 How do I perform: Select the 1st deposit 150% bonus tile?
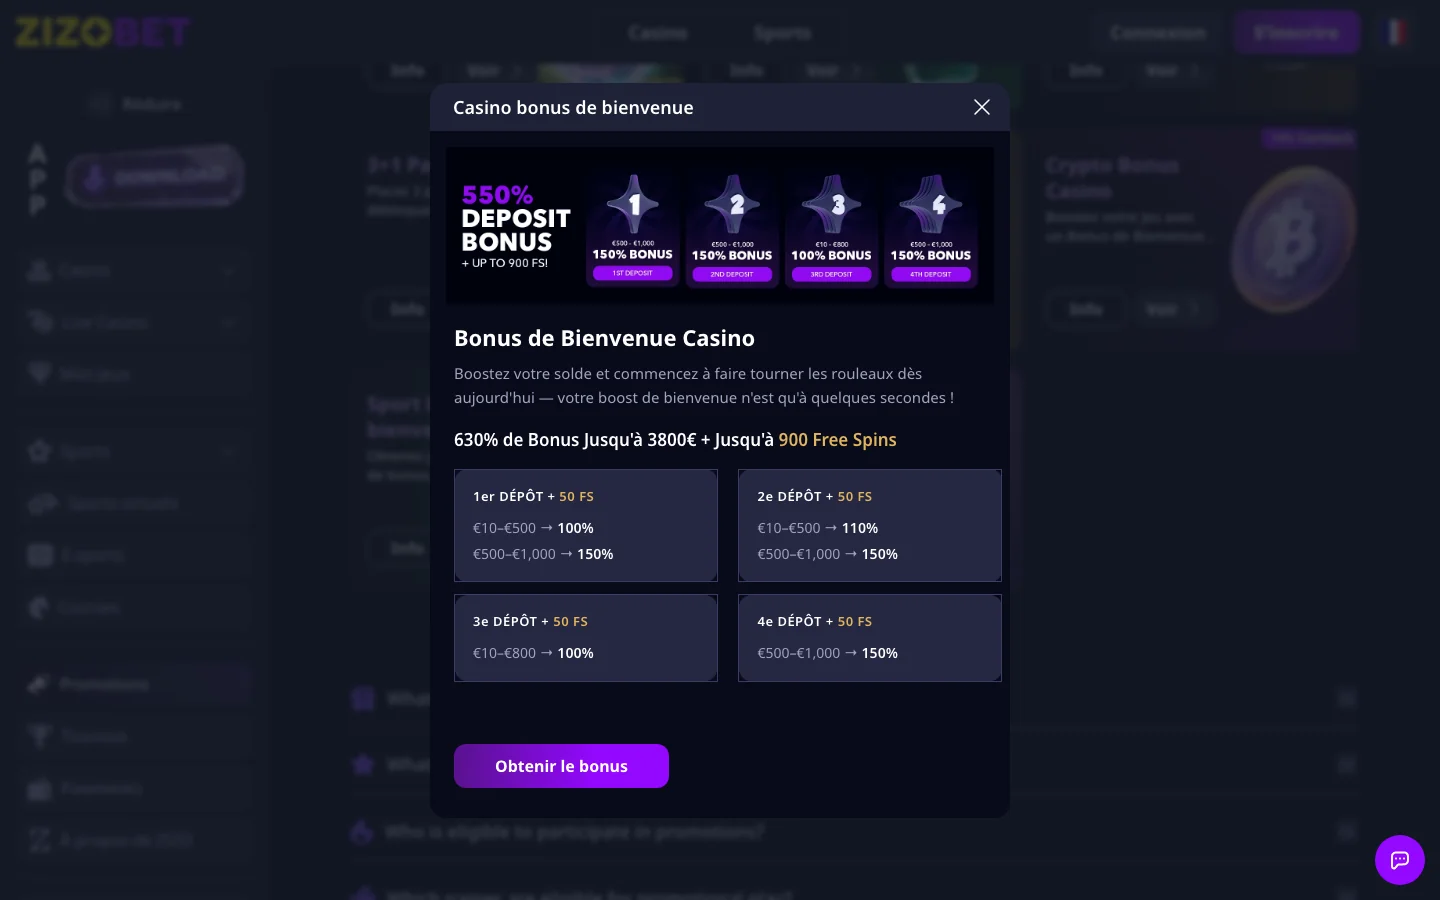coord(633,228)
